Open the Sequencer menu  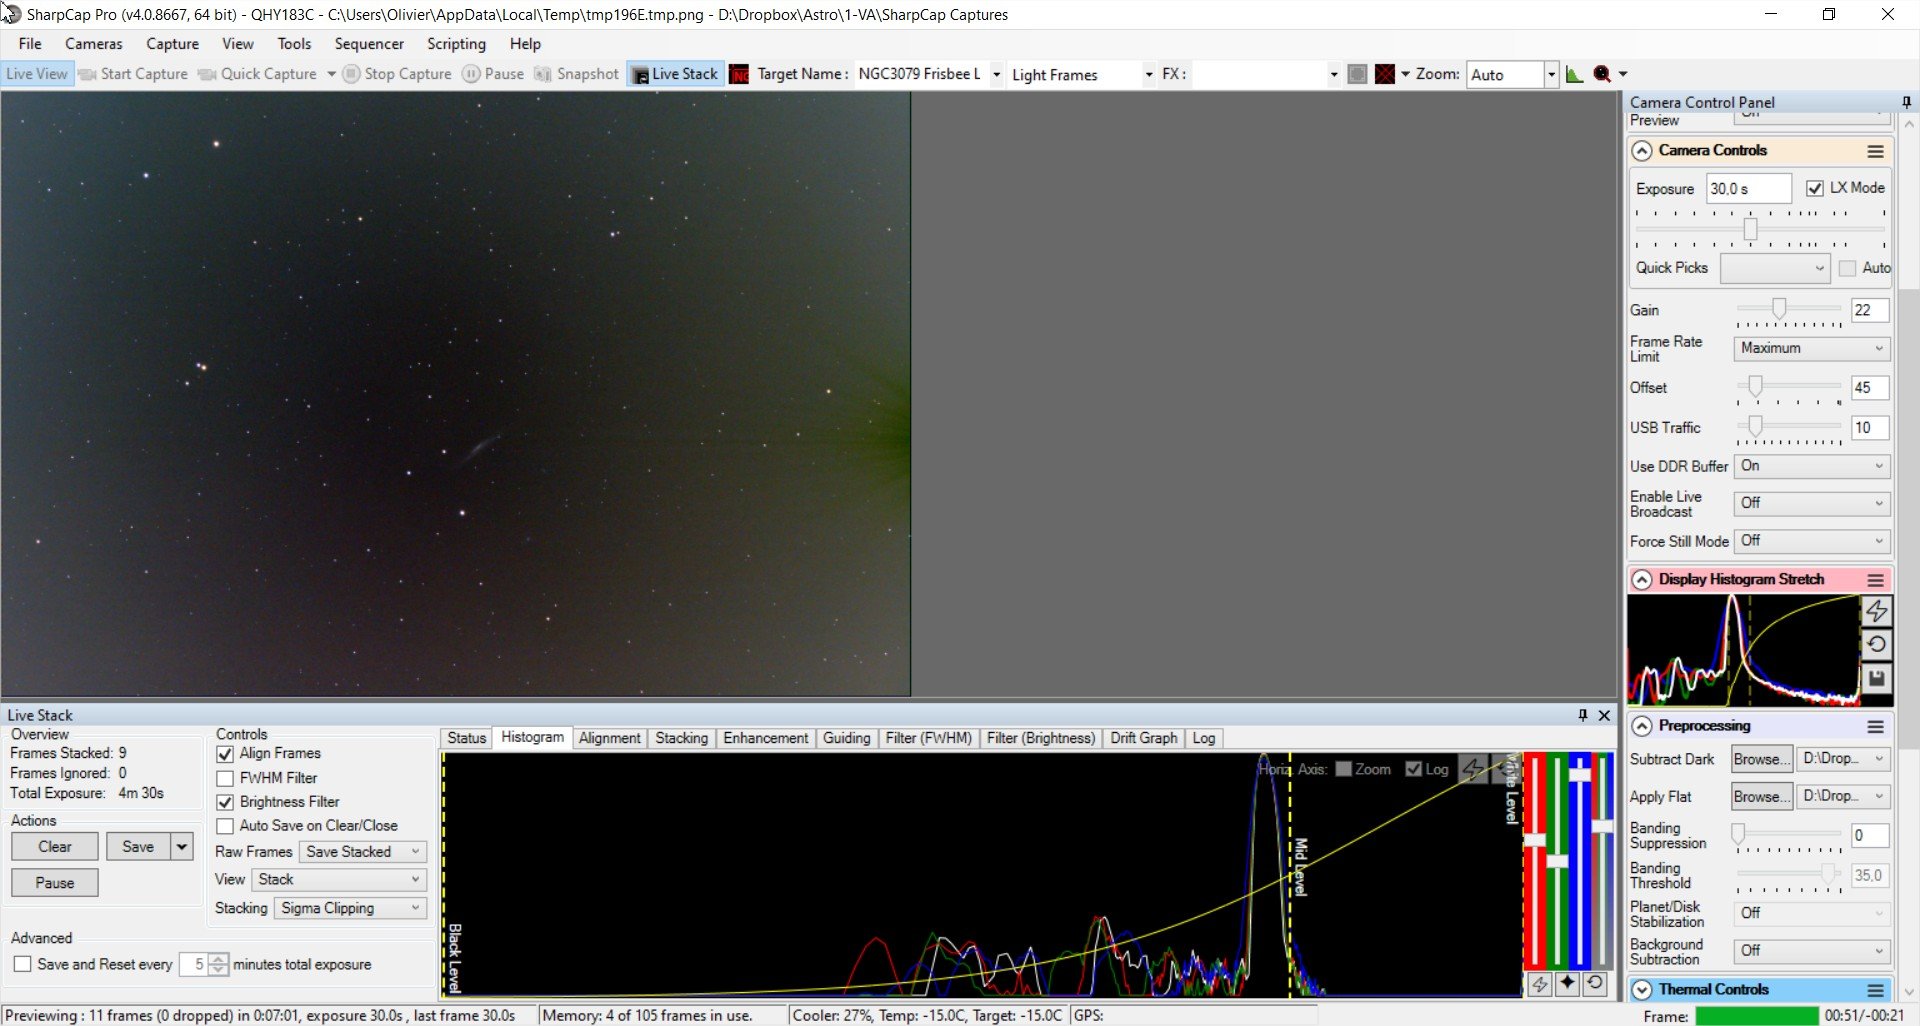coord(369,44)
